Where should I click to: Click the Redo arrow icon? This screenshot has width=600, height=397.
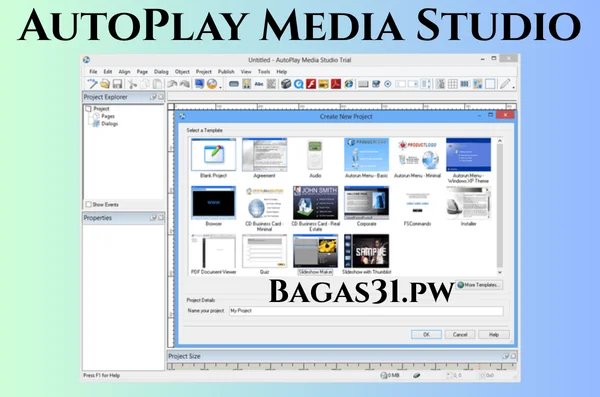click(x=185, y=83)
